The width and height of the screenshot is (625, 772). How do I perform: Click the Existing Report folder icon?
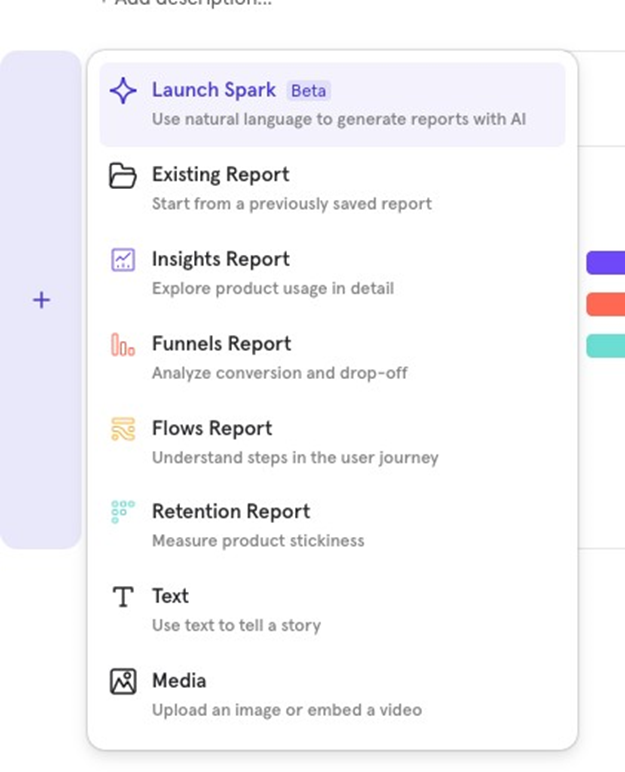point(123,177)
